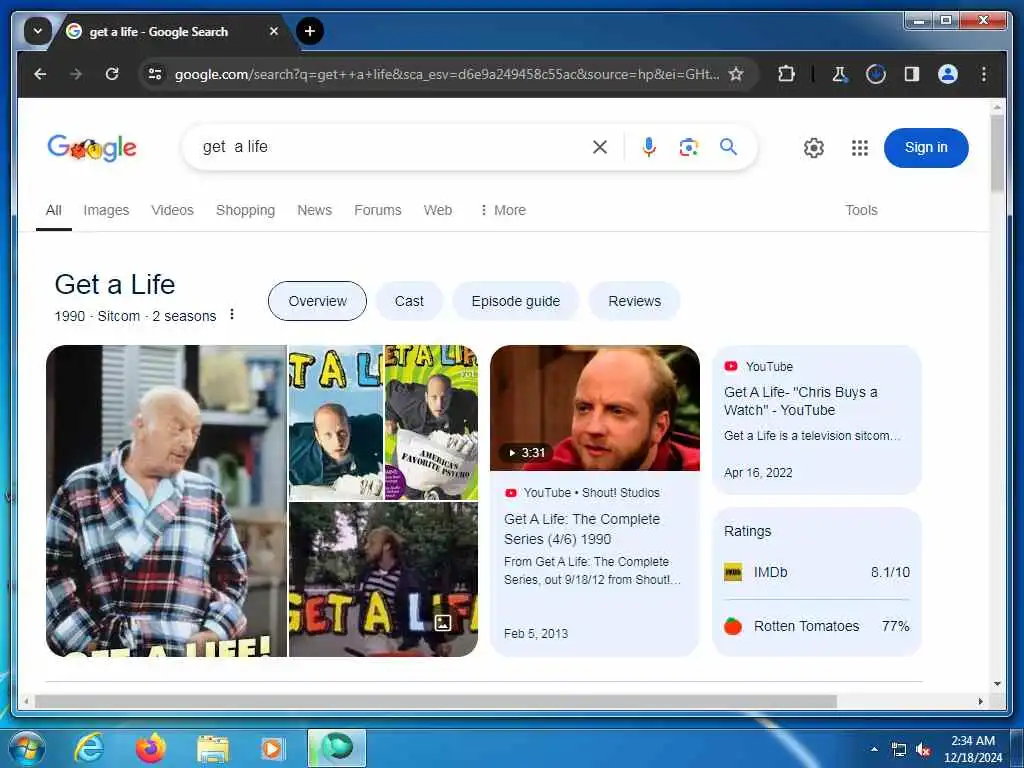The width and height of the screenshot is (1024, 768).
Task: Open the Google apps grid
Action: coord(860,148)
